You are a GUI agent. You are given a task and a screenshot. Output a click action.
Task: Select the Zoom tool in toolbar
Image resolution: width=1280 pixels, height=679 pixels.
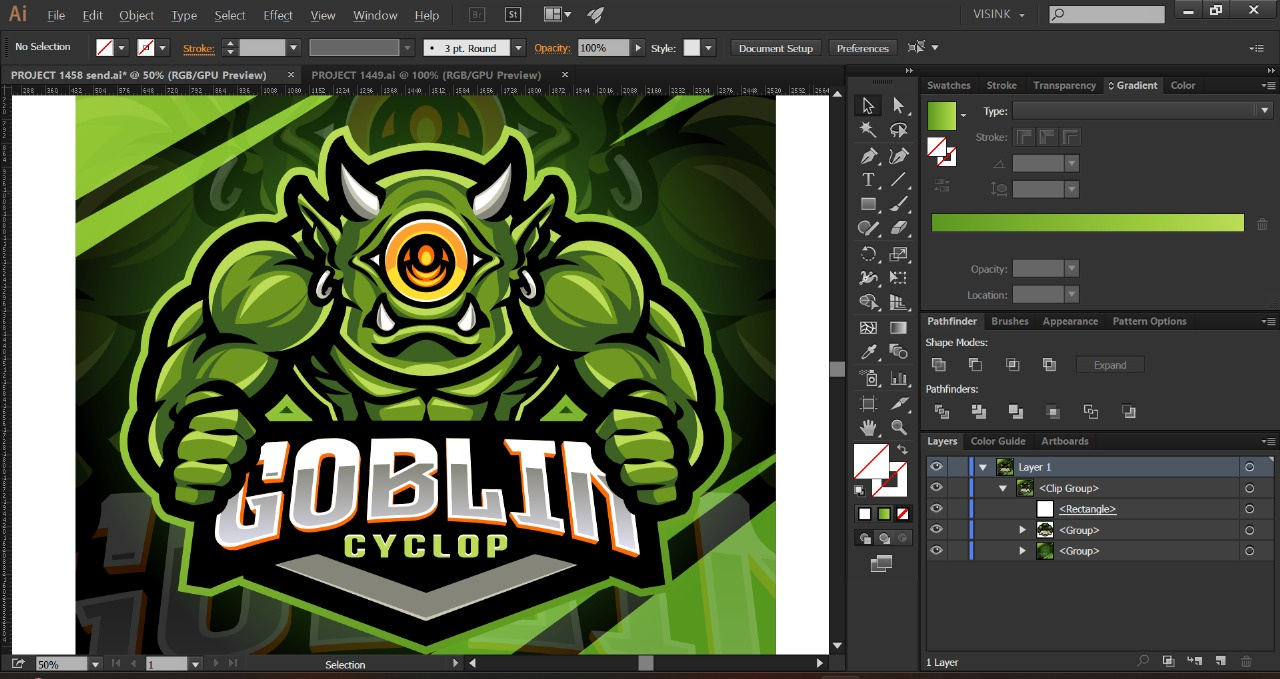click(898, 427)
